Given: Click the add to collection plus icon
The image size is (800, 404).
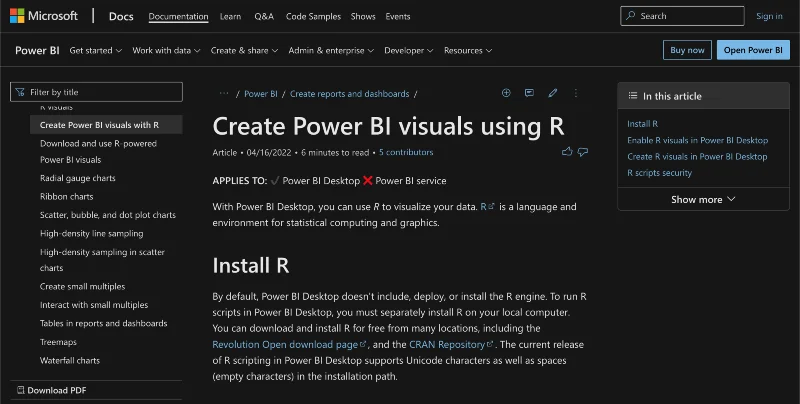Looking at the screenshot, I should coord(506,93).
